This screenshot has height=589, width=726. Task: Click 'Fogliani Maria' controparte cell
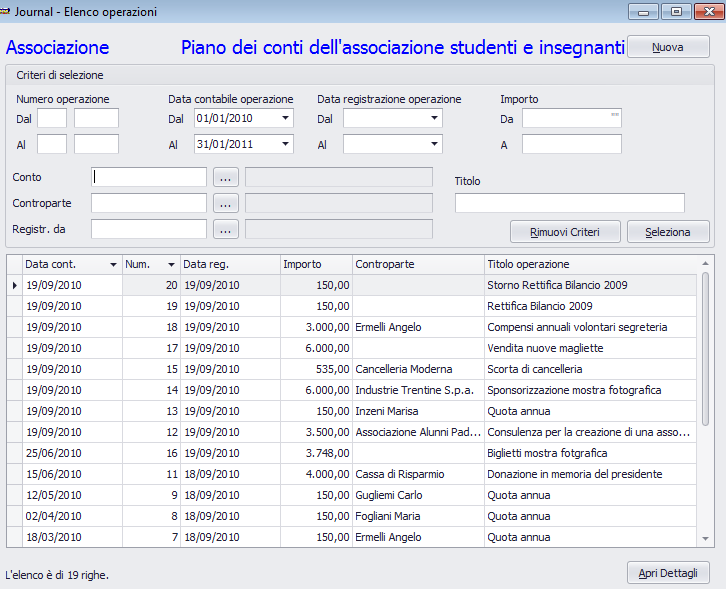pos(419,516)
